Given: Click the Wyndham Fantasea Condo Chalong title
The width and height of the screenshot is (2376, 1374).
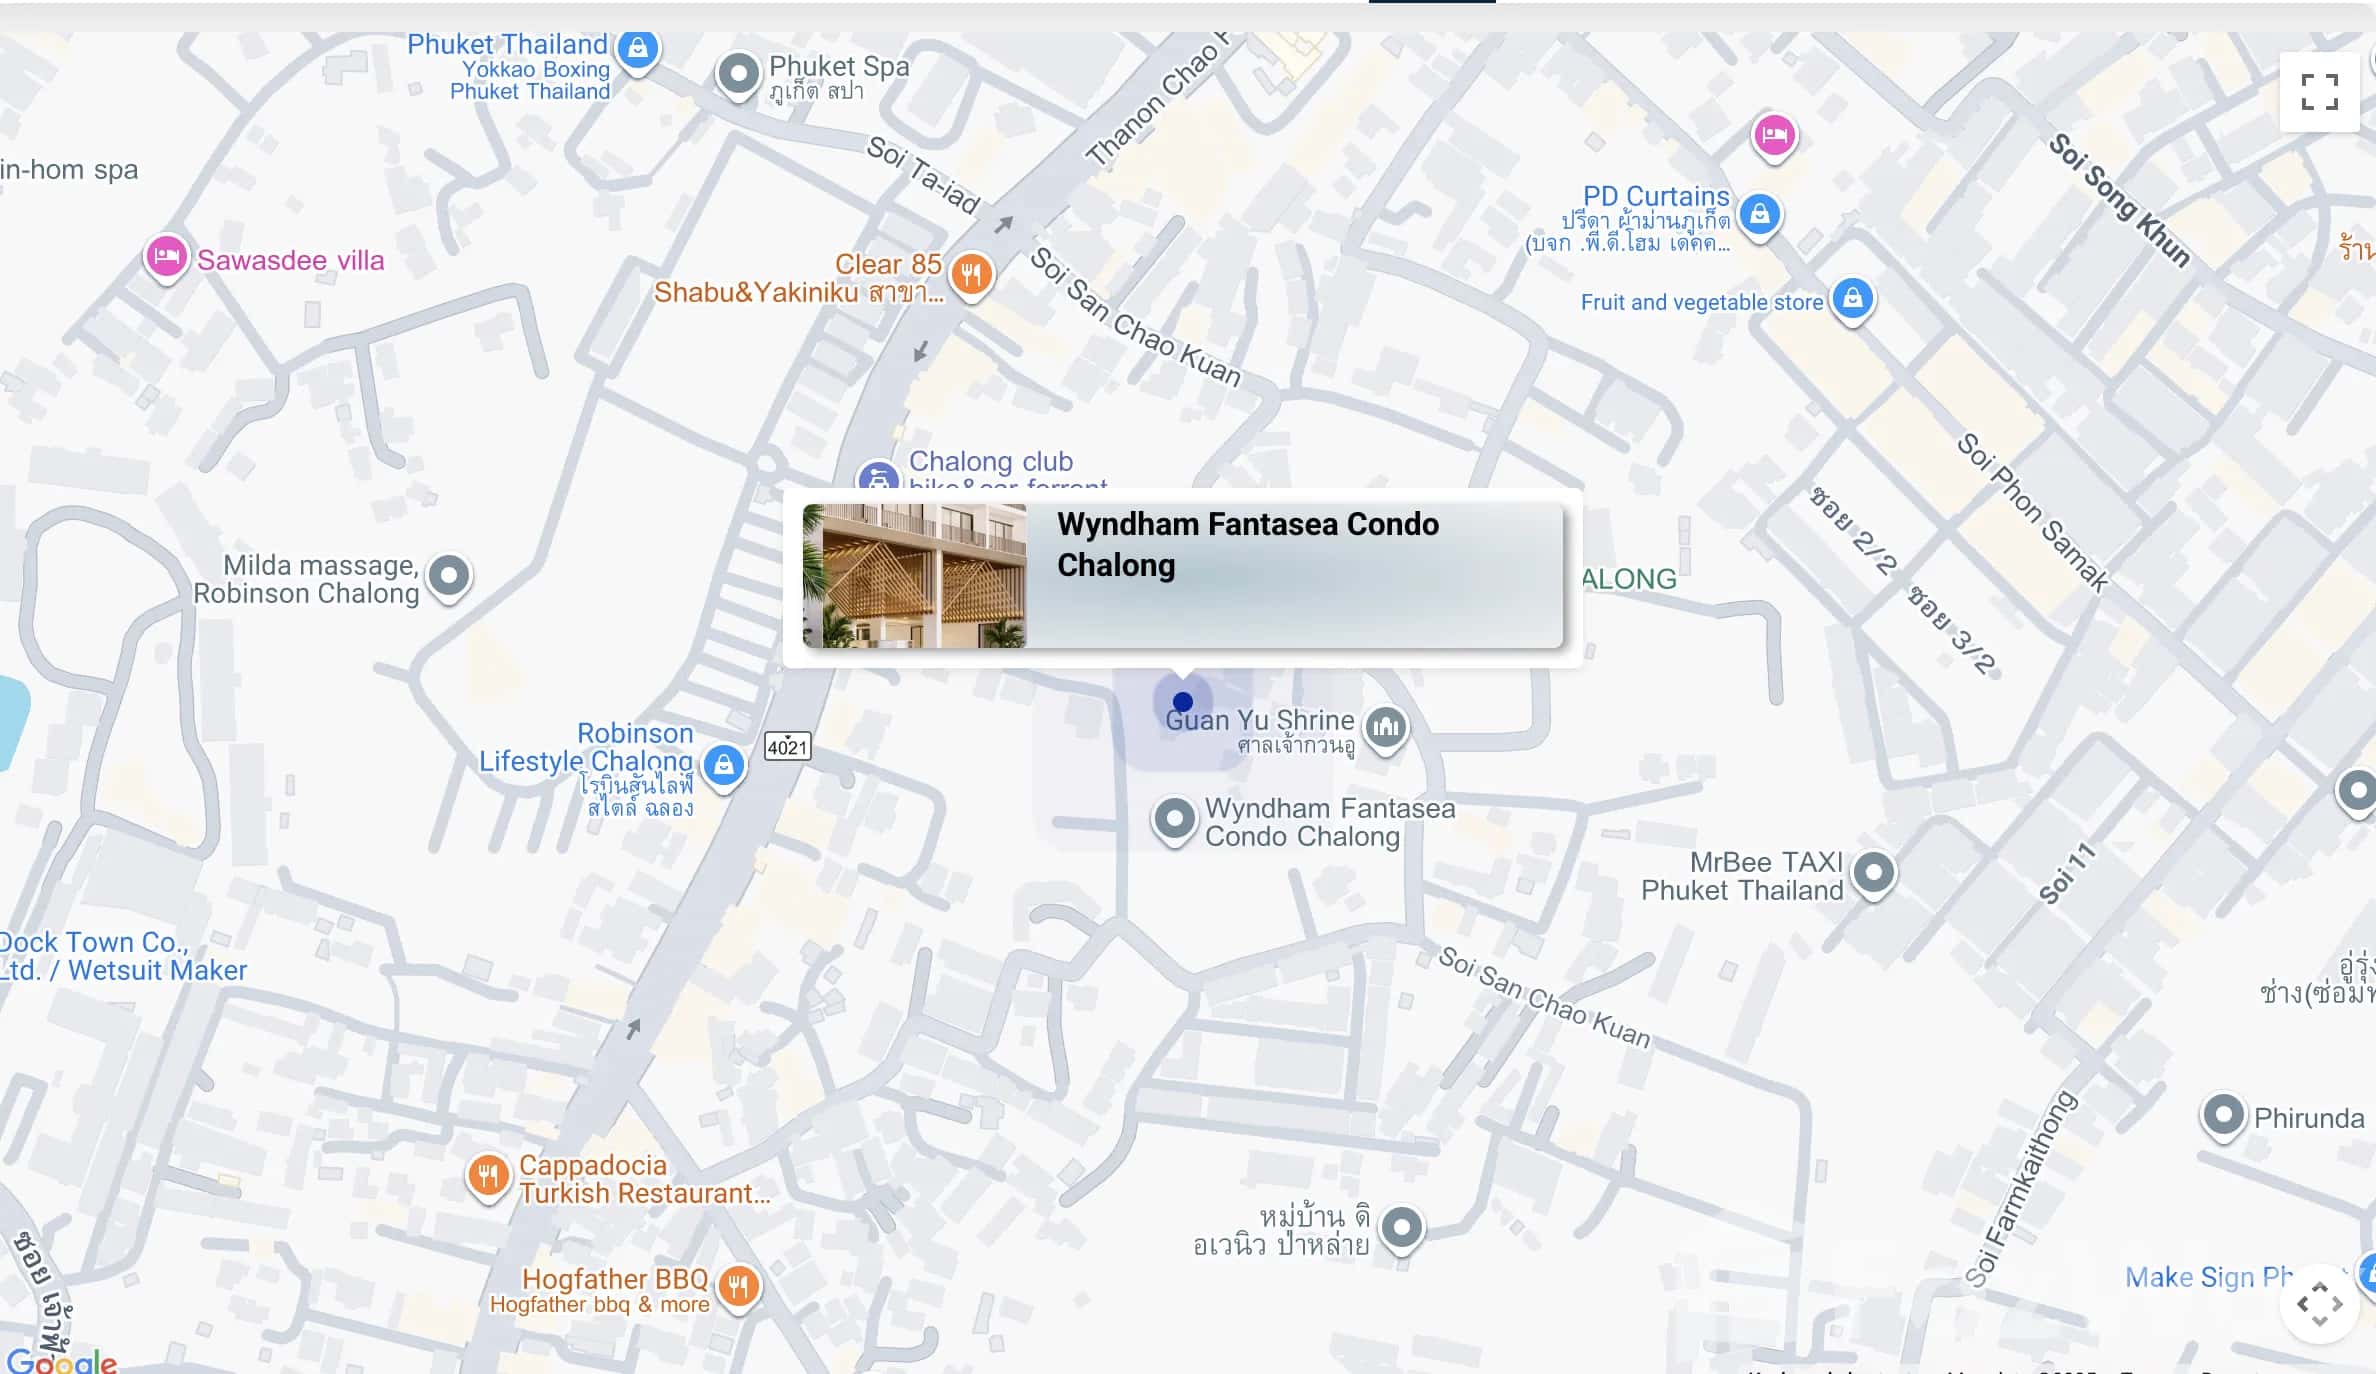Looking at the screenshot, I should (x=1248, y=545).
